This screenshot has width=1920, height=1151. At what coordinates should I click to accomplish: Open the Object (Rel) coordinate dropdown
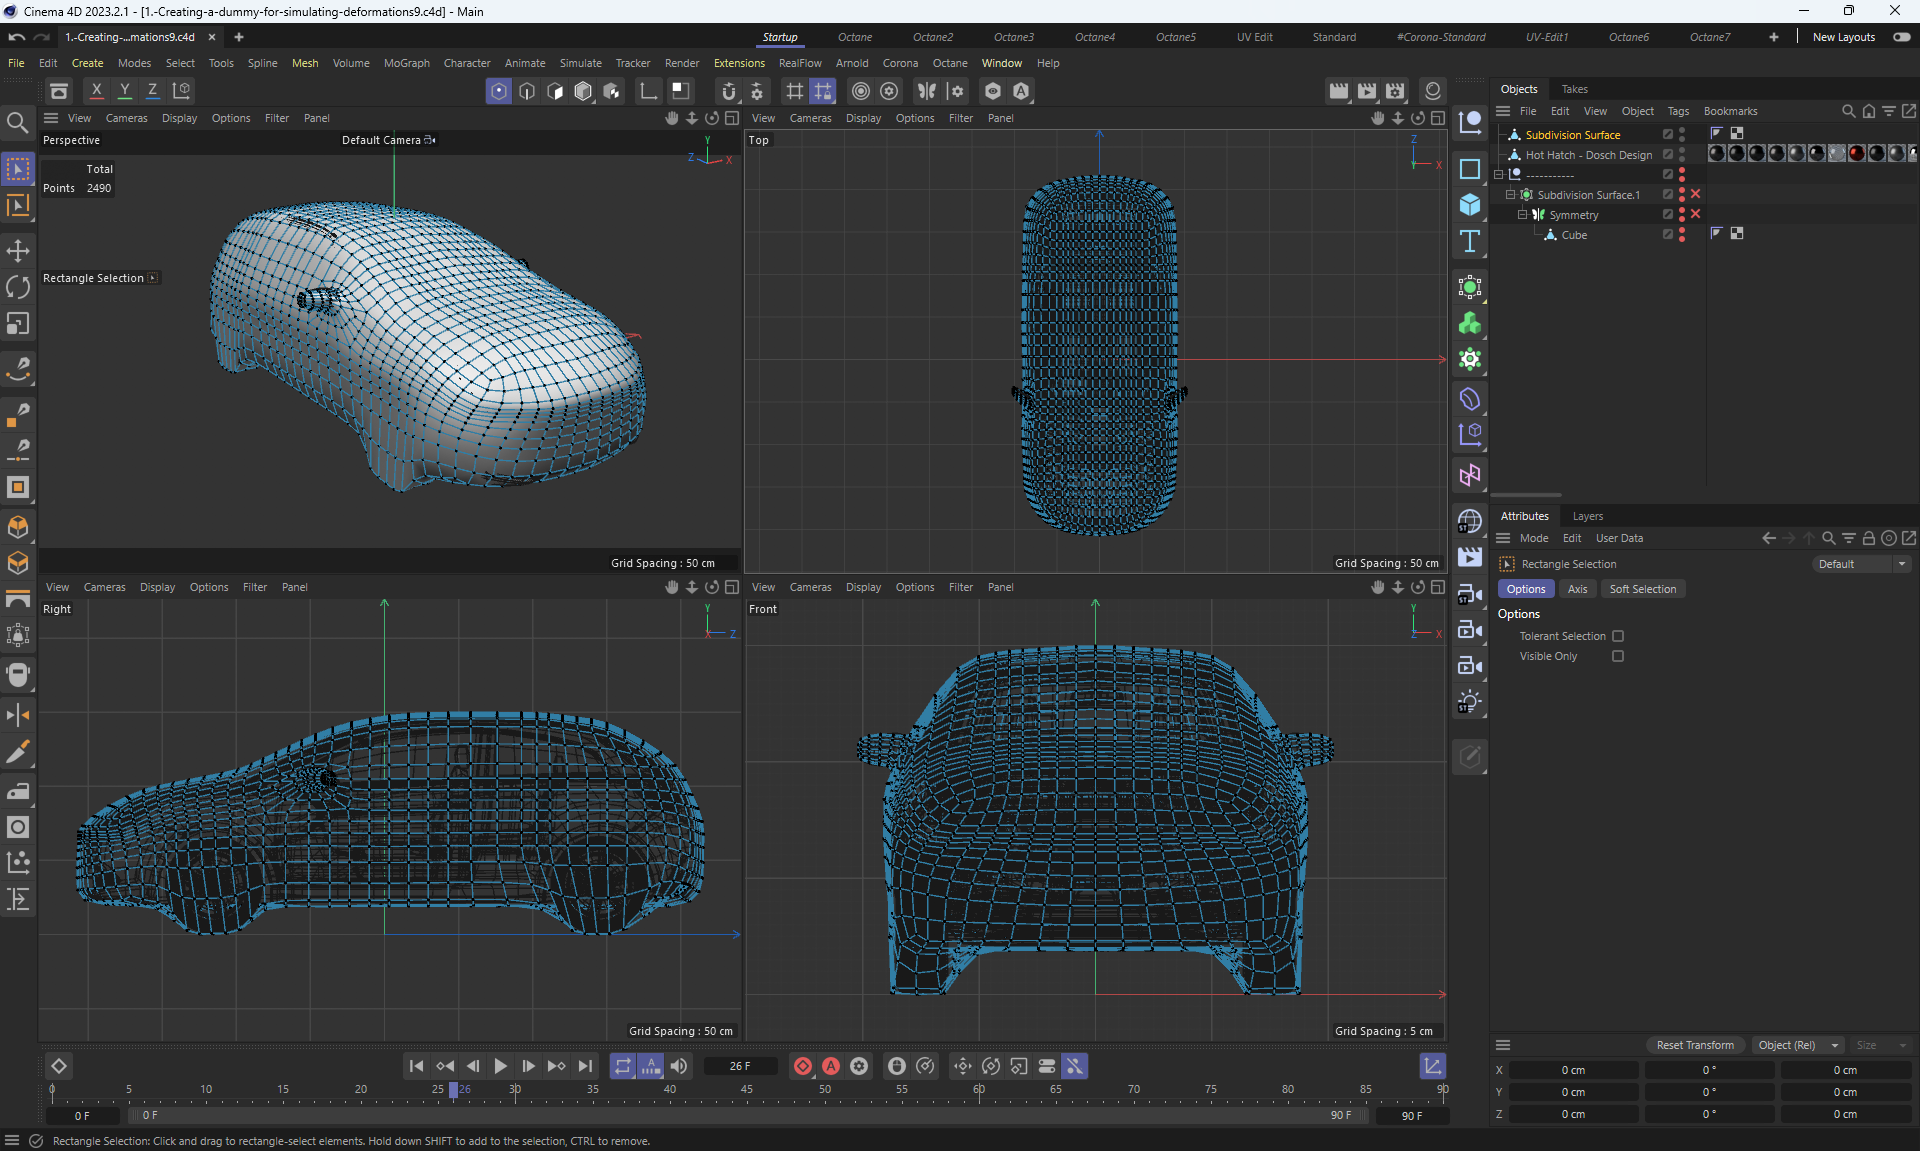(1797, 1045)
